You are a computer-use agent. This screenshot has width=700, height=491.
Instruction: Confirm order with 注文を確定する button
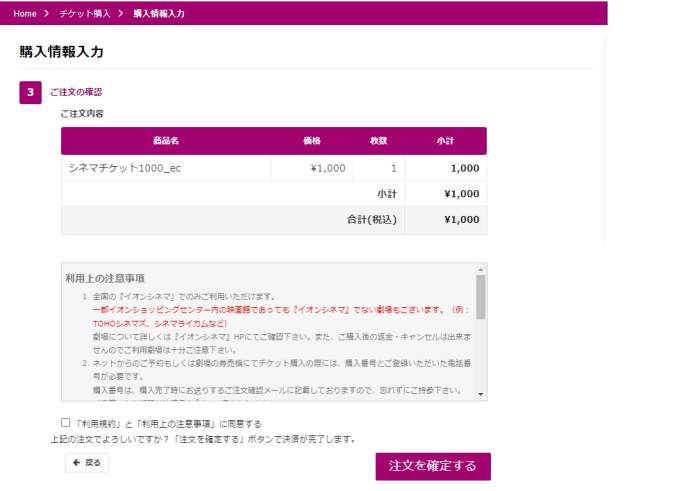point(432,466)
